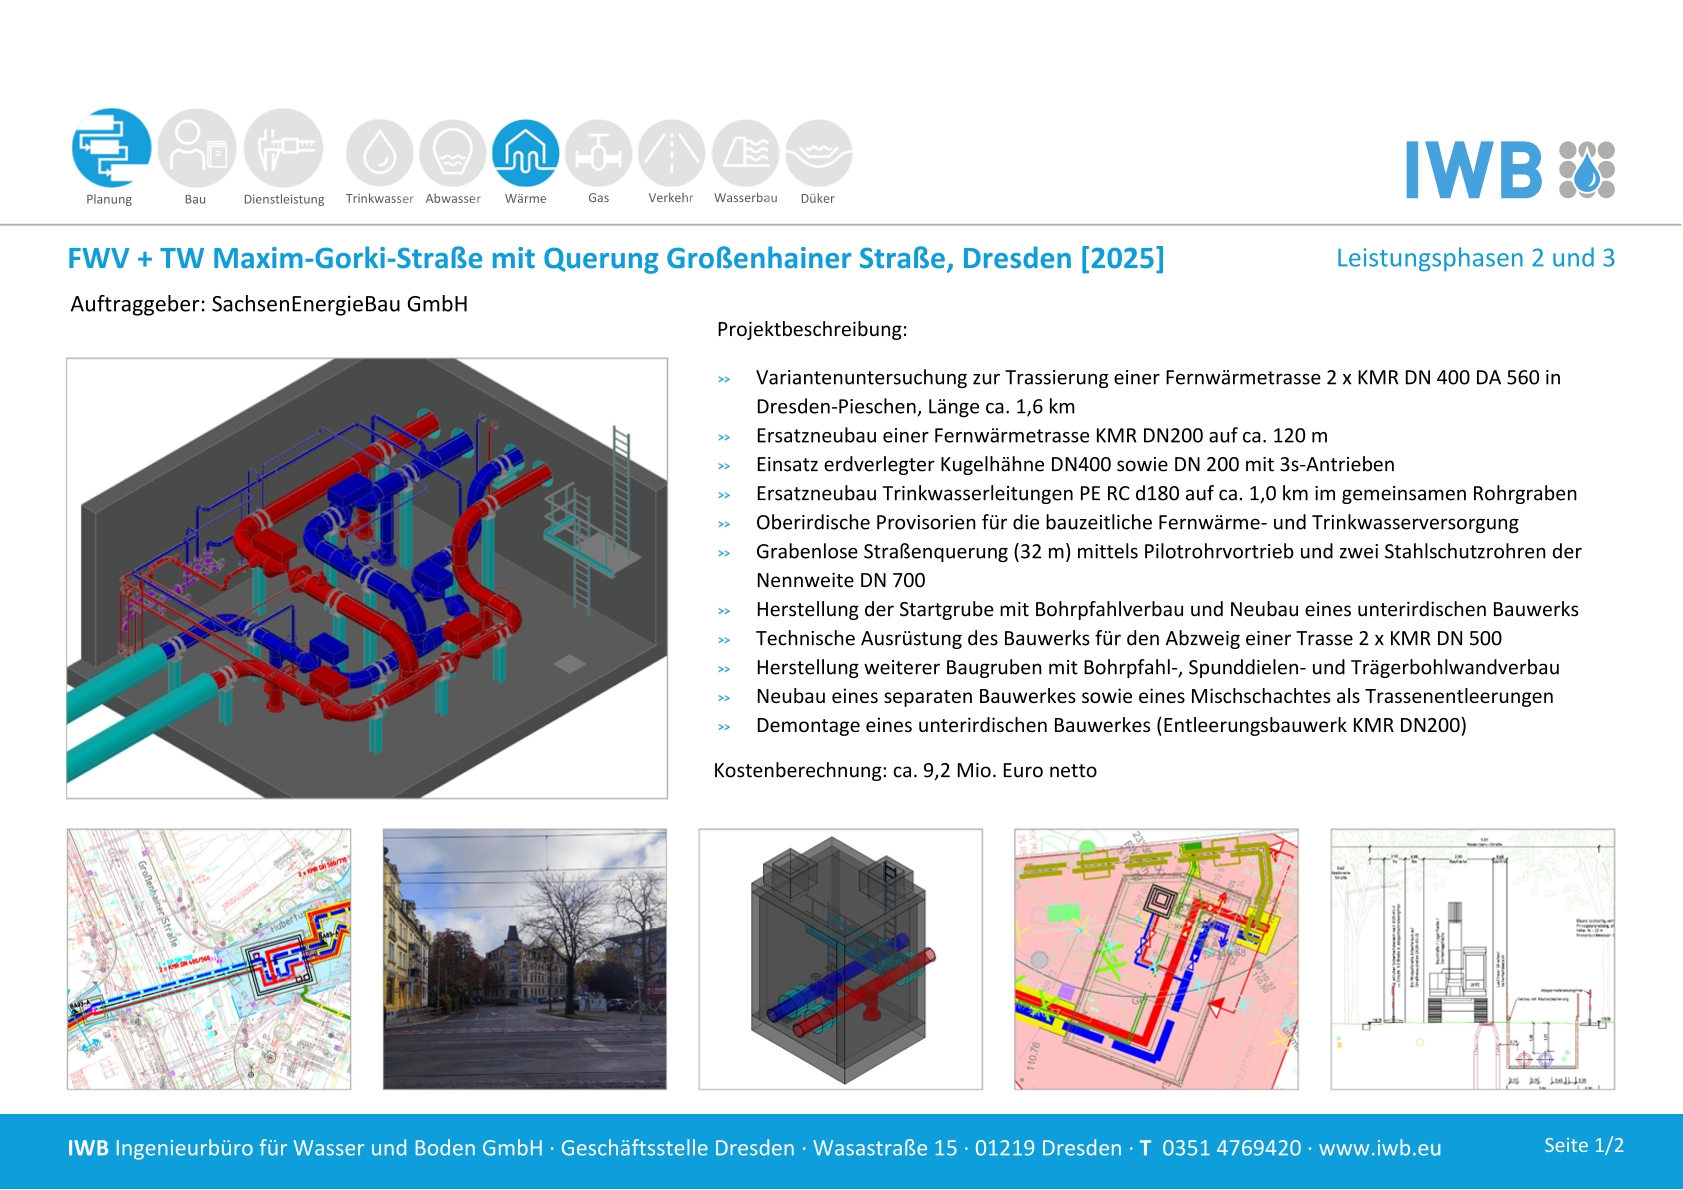
Task: Click the street photo thumbnail
Action: point(525,959)
